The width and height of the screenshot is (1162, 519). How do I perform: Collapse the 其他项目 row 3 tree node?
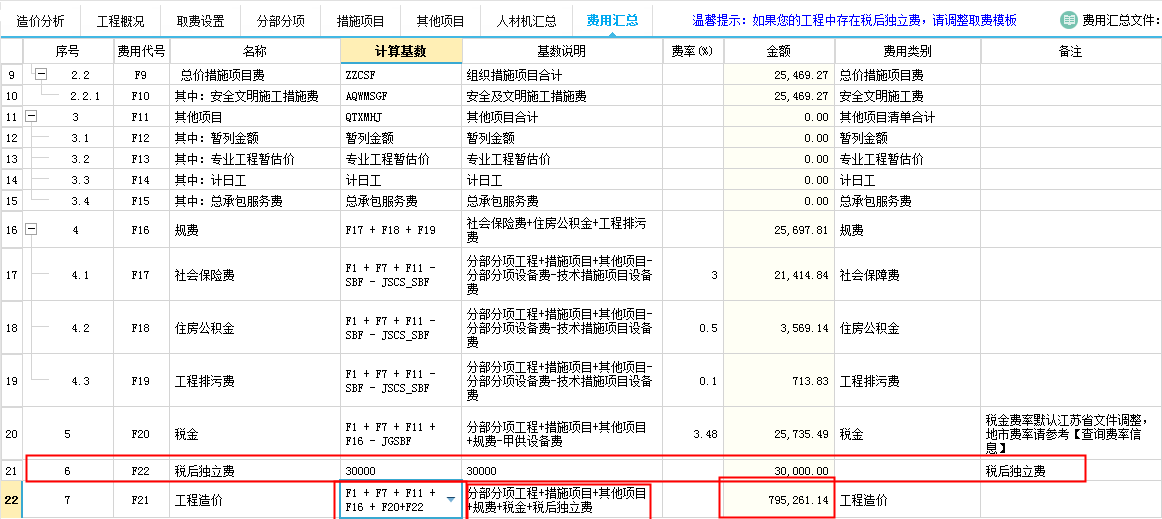pyautogui.click(x=31, y=117)
